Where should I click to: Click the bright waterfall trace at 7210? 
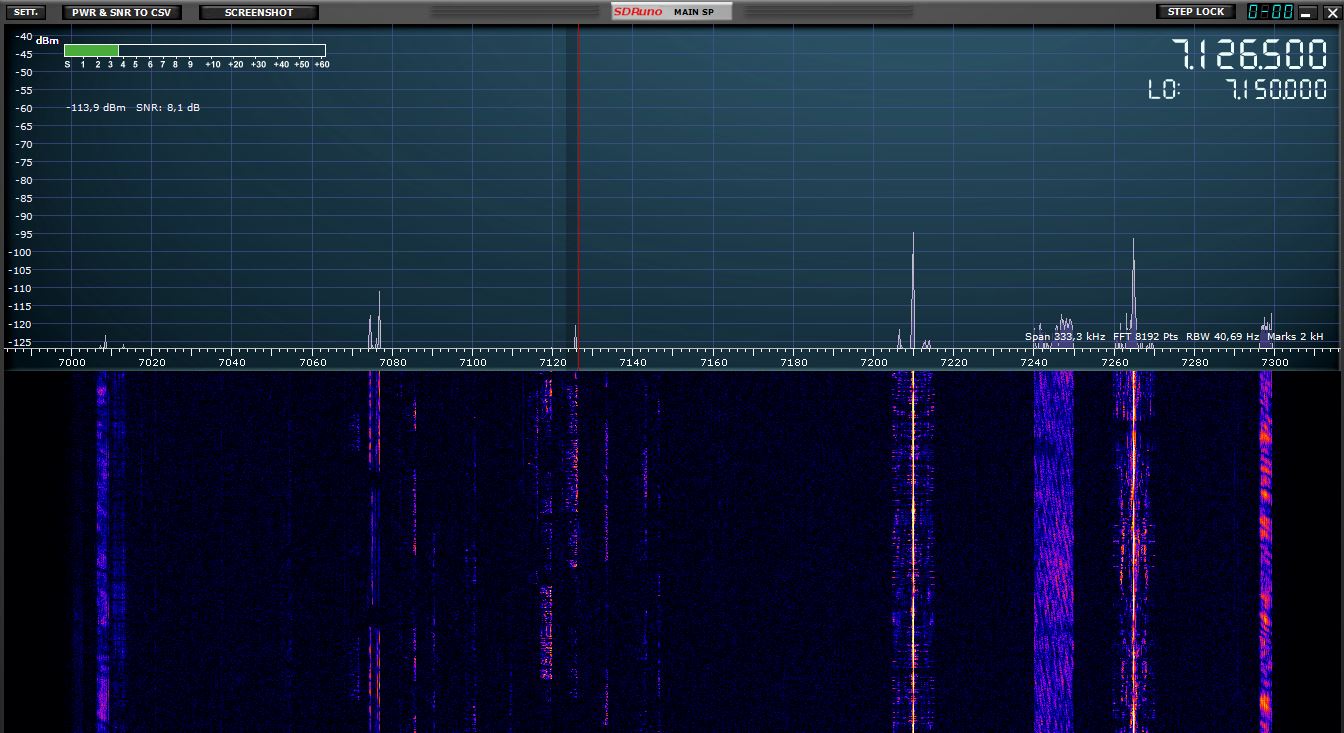pos(913,550)
